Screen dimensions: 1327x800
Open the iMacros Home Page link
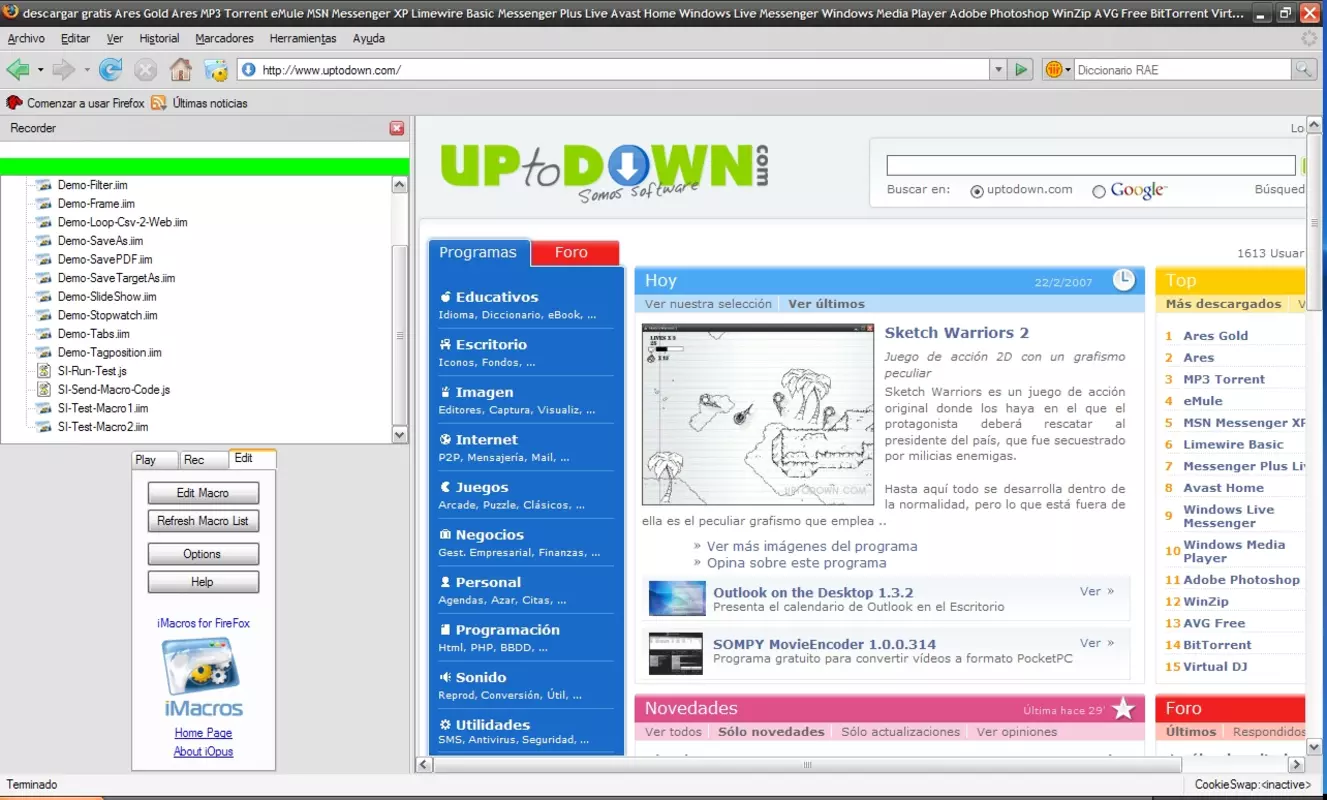pos(203,733)
